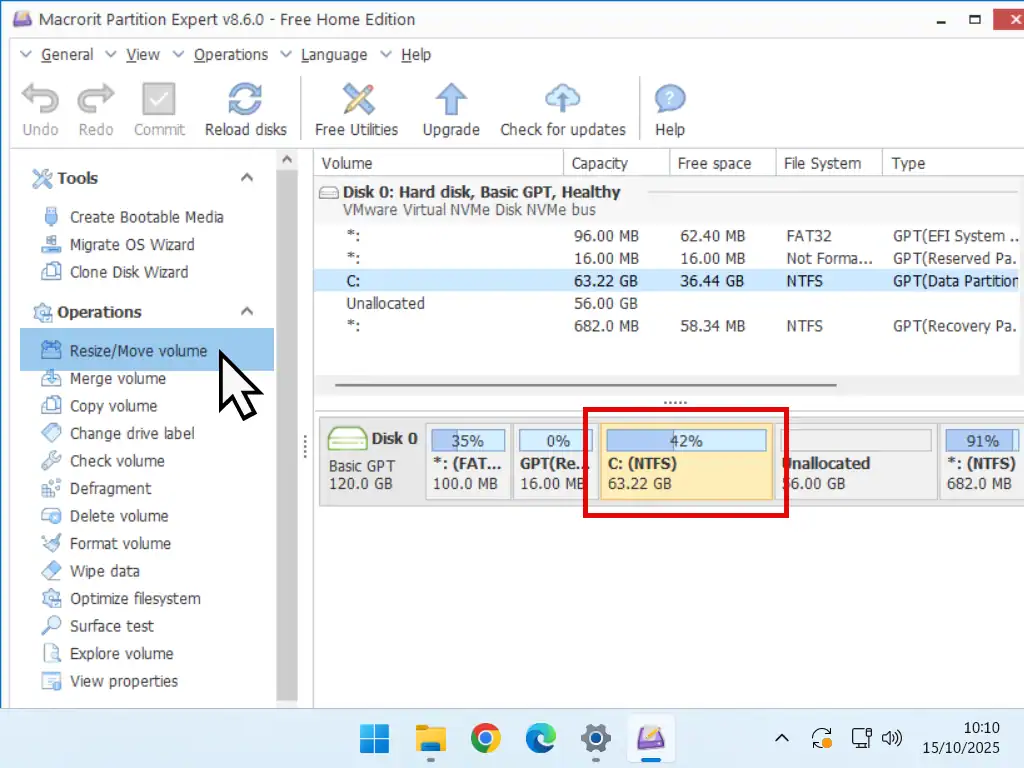Screen dimensions: 1024x768
Task: Select the Unallocated 56.00 GB row in the volume list
Action: click(x=385, y=303)
